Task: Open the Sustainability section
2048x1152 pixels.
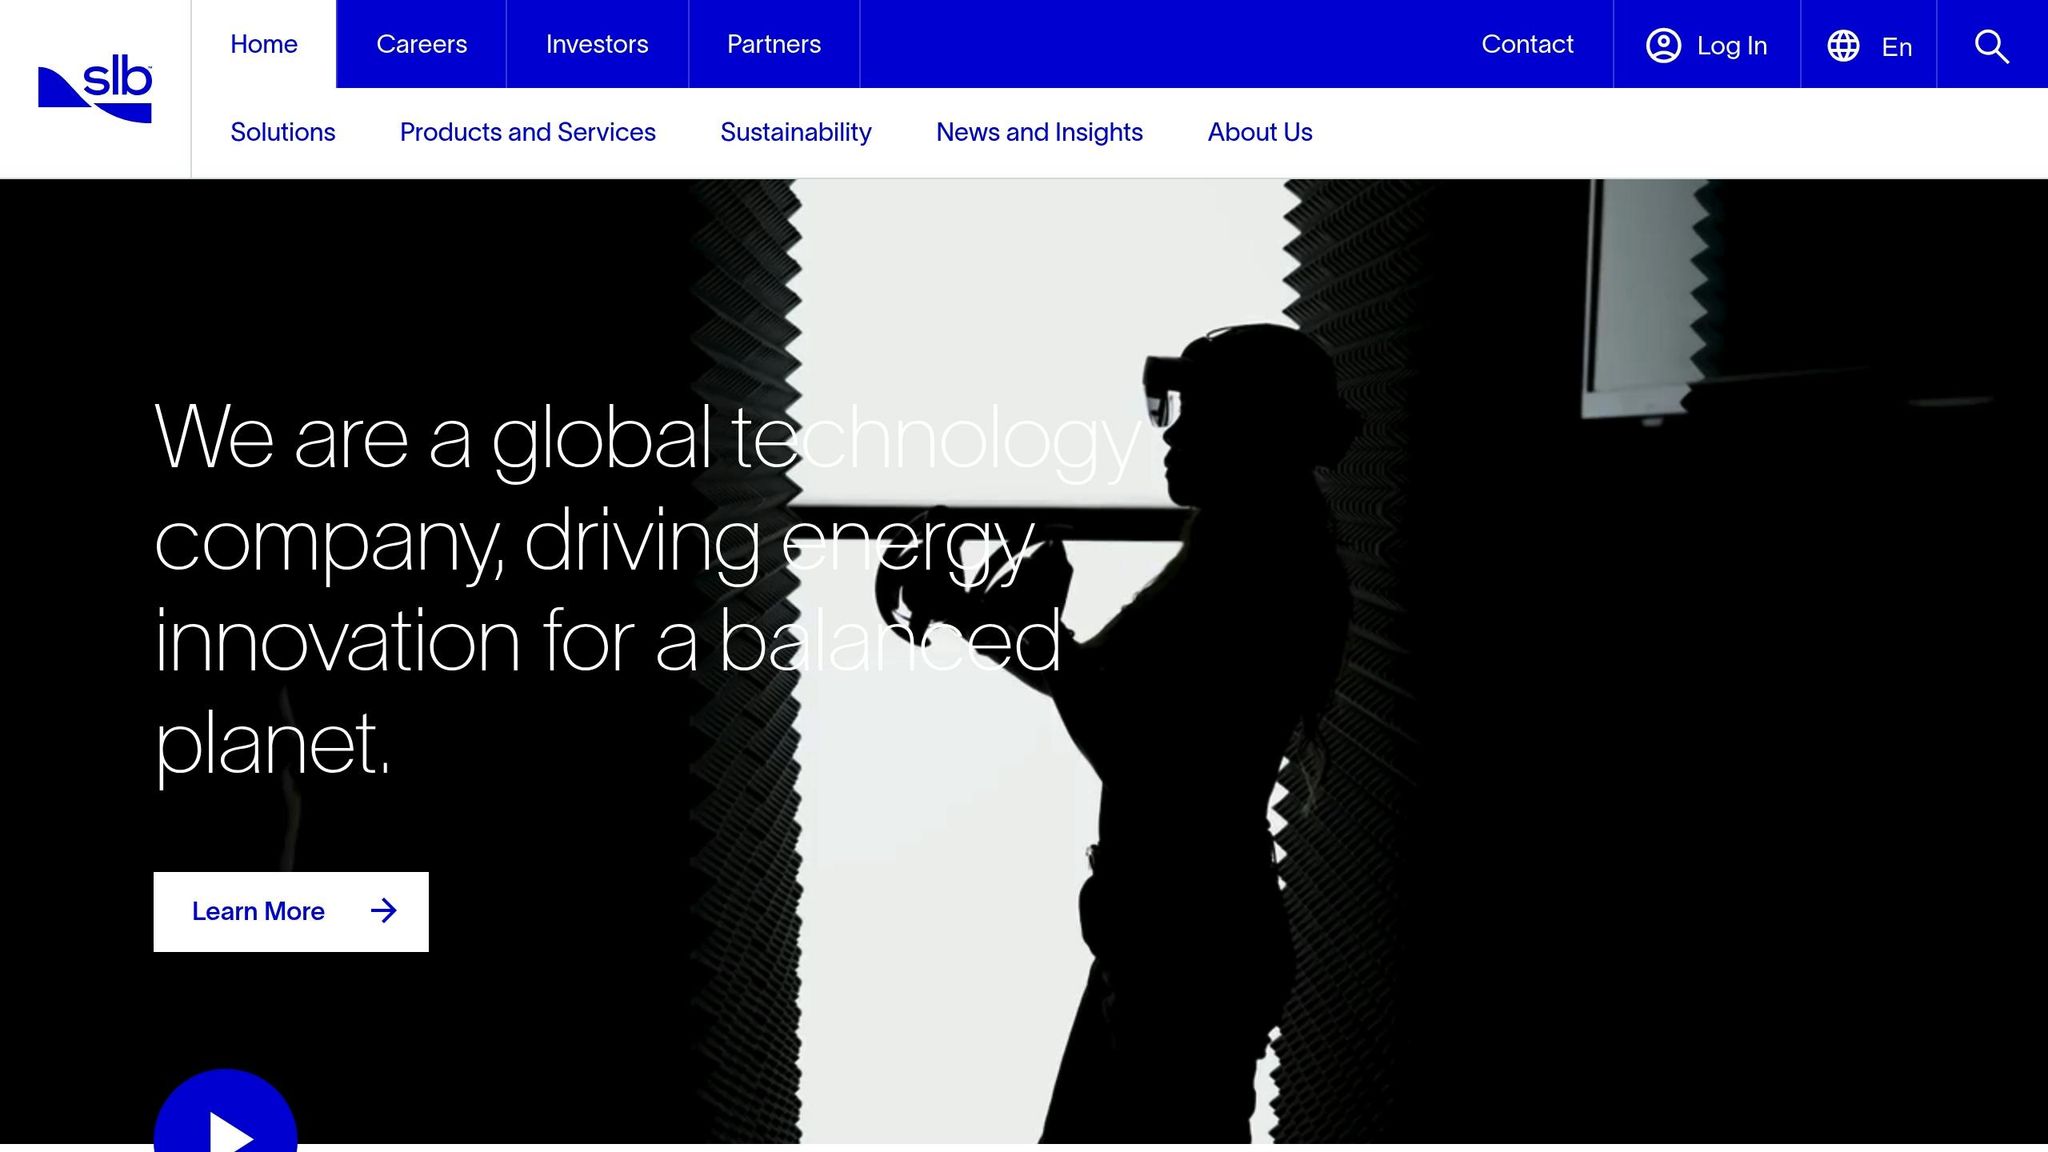Action: pyautogui.click(x=796, y=132)
